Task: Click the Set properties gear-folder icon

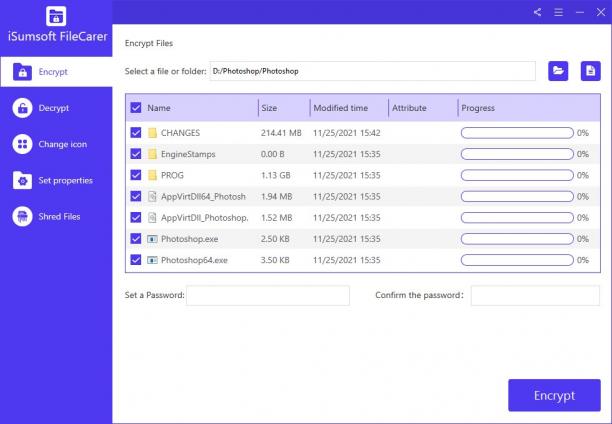Action: click(22, 180)
